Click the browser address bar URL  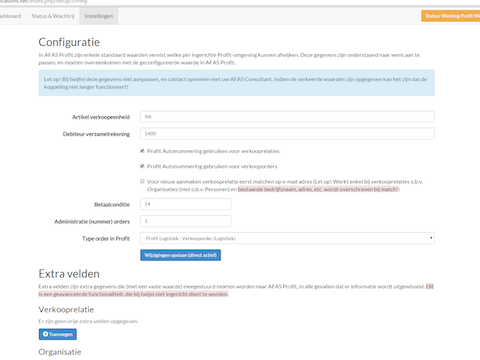(44, 2)
